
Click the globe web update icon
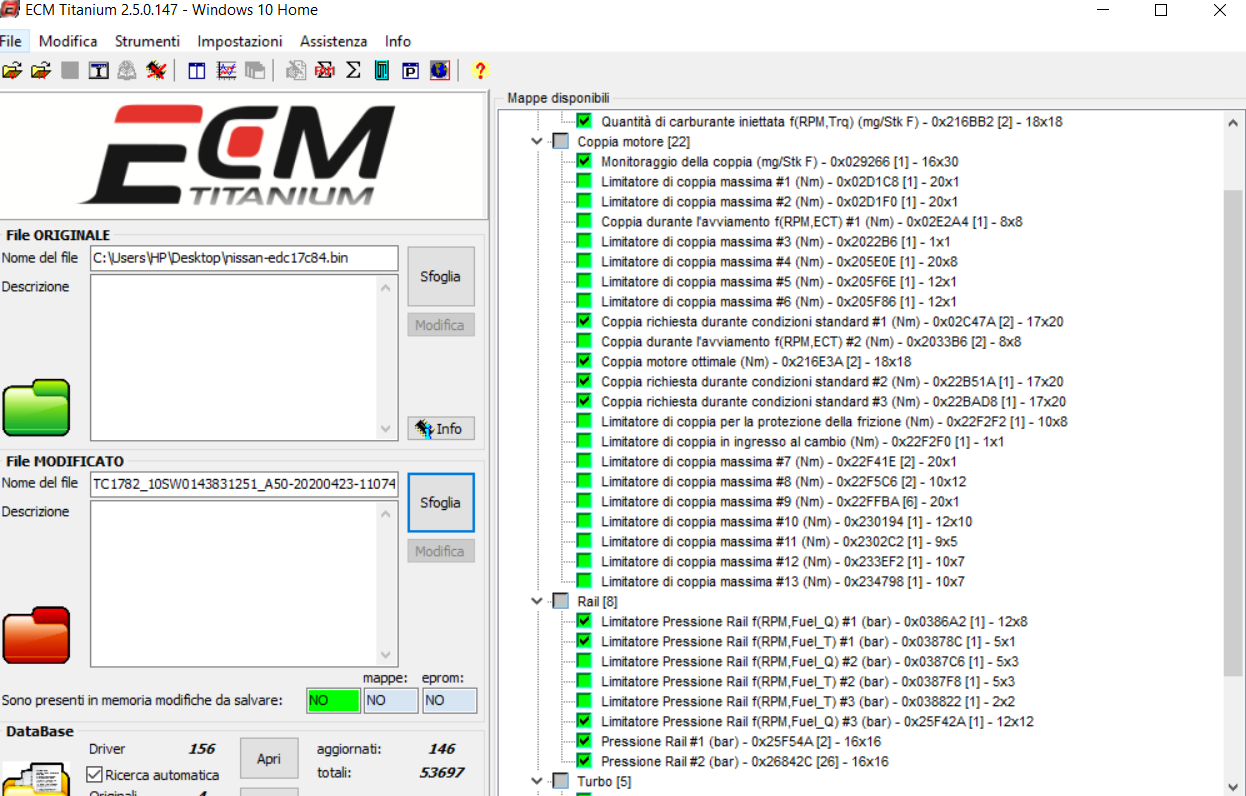pyautogui.click(x=439, y=70)
